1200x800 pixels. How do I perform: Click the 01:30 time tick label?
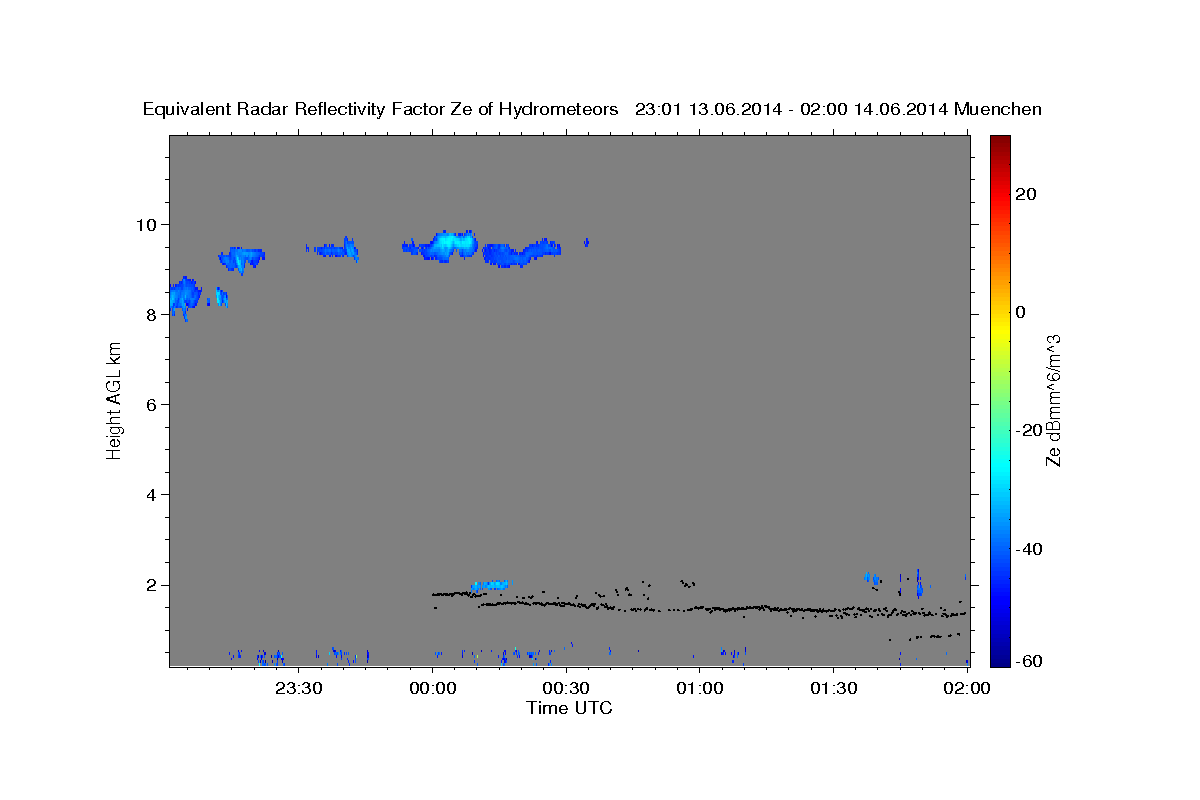[833, 688]
